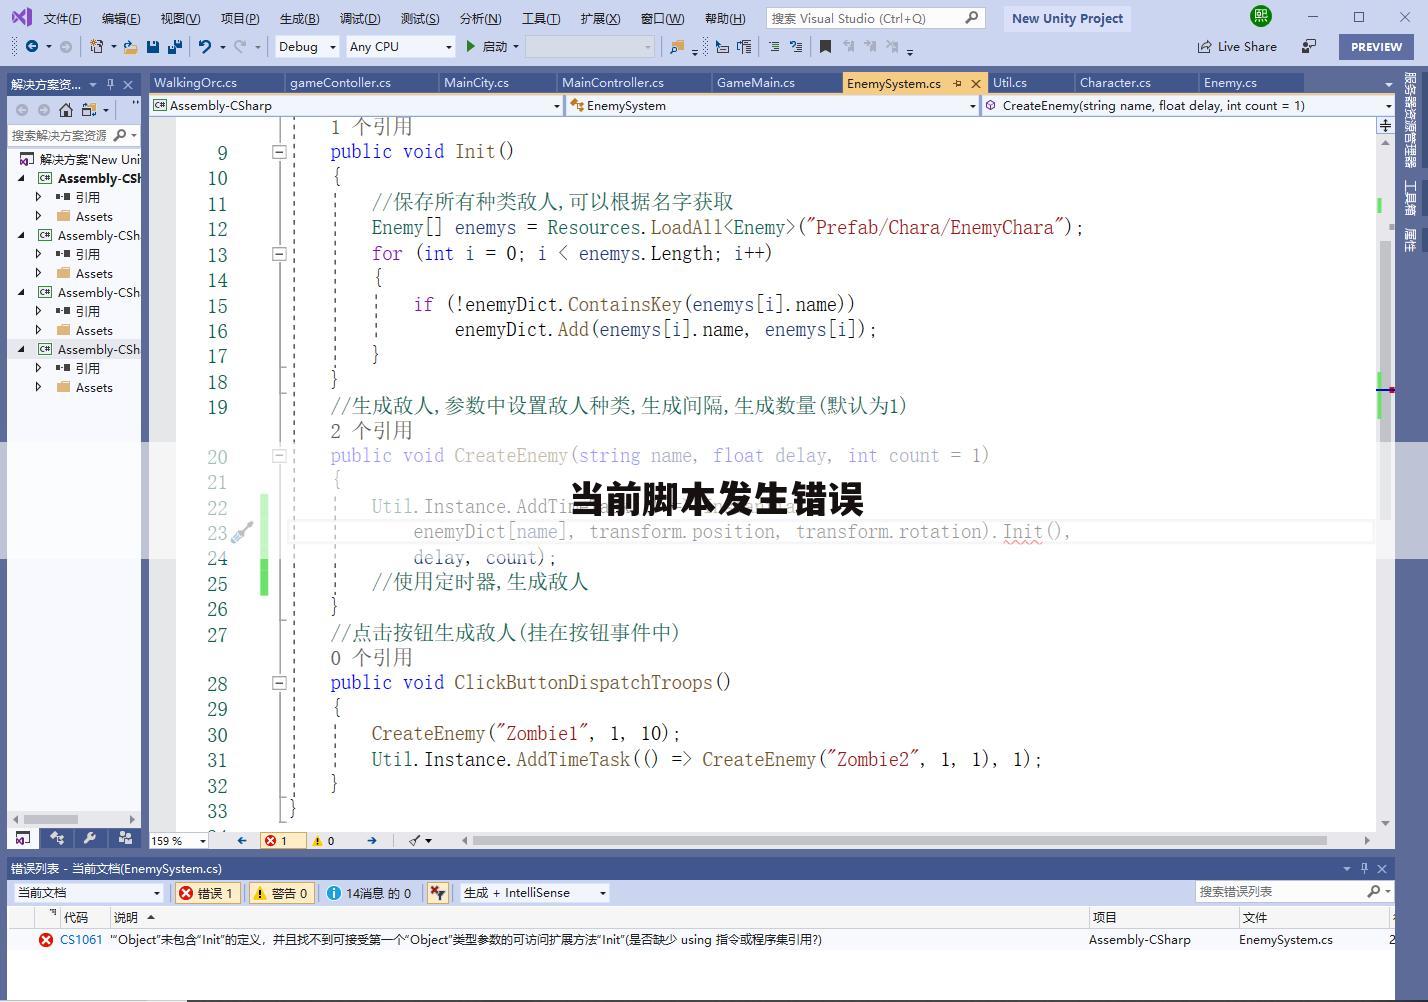This screenshot has height=1002, width=1428.
Task: Switch to the Character.cs tab
Action: [1115, 83]
